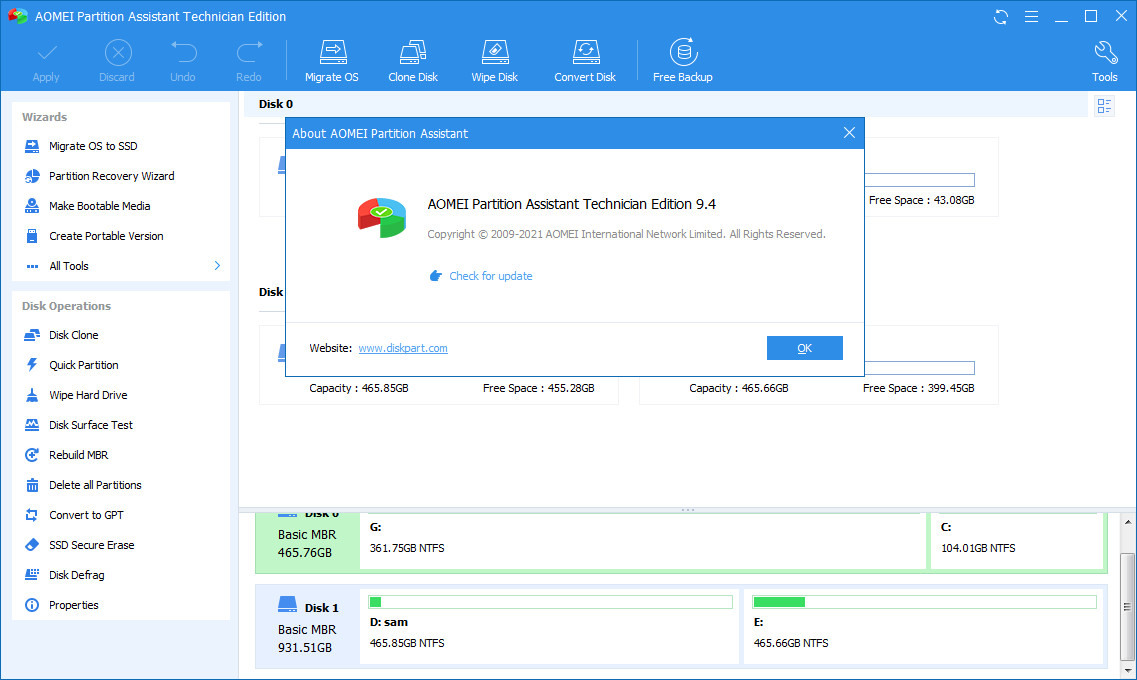This screenshot has width=1137, height=680.
Task: Click 'Capacity : 465.66GB' text
Action: click(x=738, y=389)
